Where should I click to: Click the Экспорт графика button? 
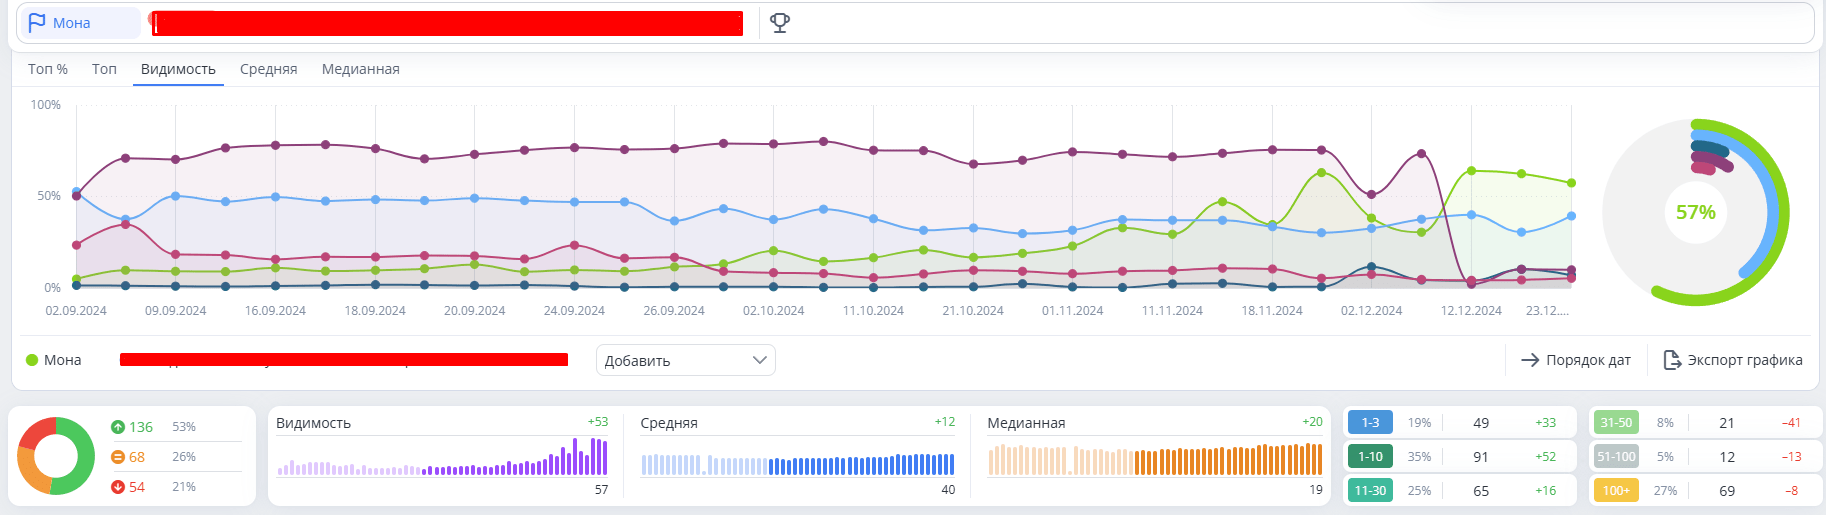pos(1733,360)
